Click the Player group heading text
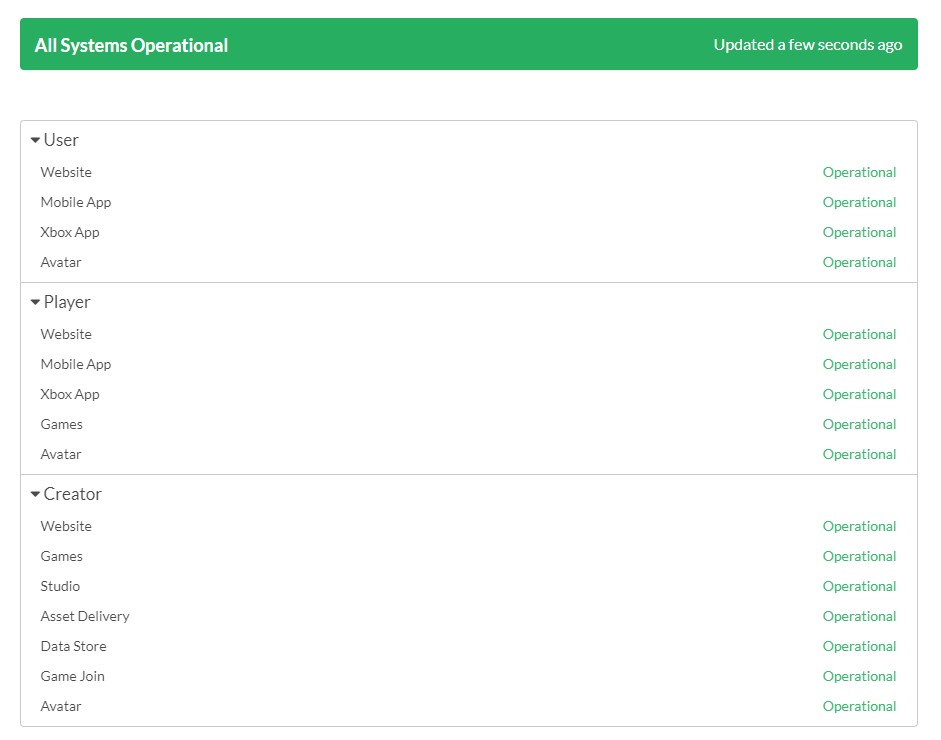Image resolution: width=941 pixels, height=740 pixels. point(67,302)
